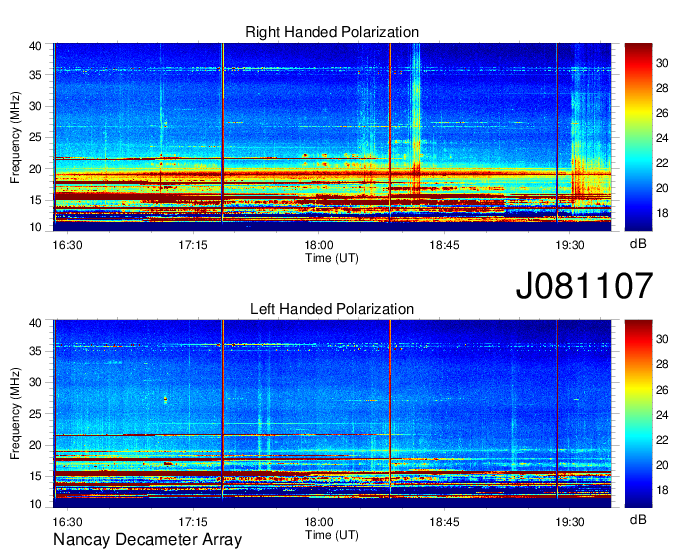The image size is (680, 552).
Task: Click the 25 MHz tick on Right Handed plot
Action: (36, 138)
